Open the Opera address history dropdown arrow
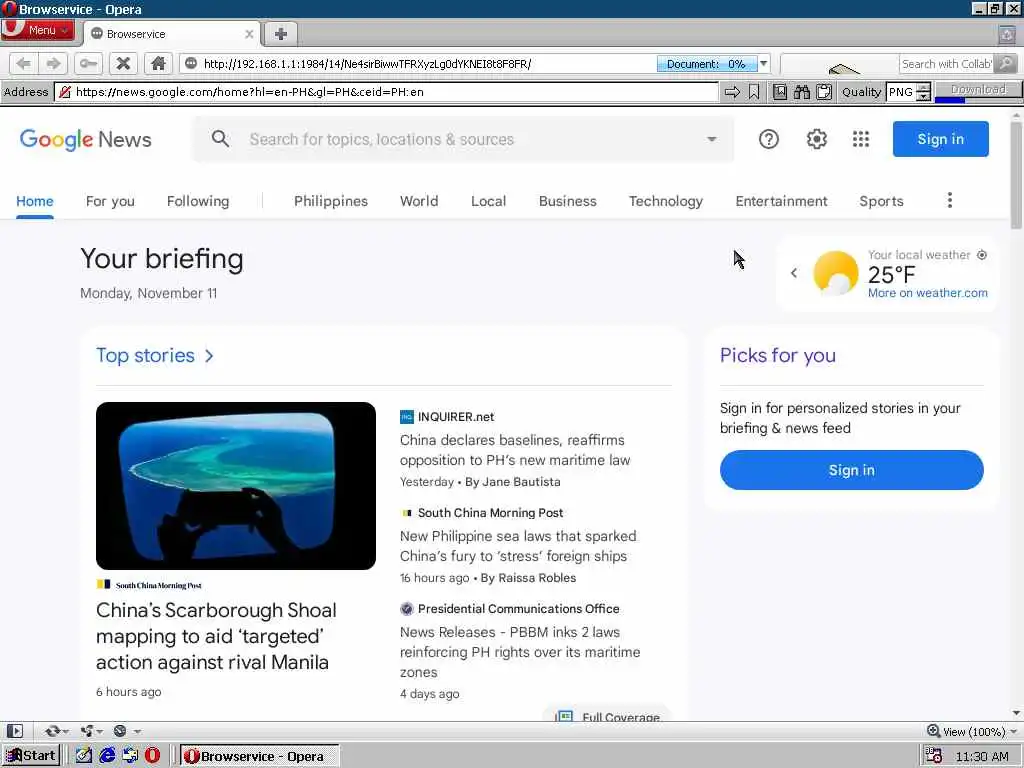Screen dimensions: 1024x768 click(763, 63)
